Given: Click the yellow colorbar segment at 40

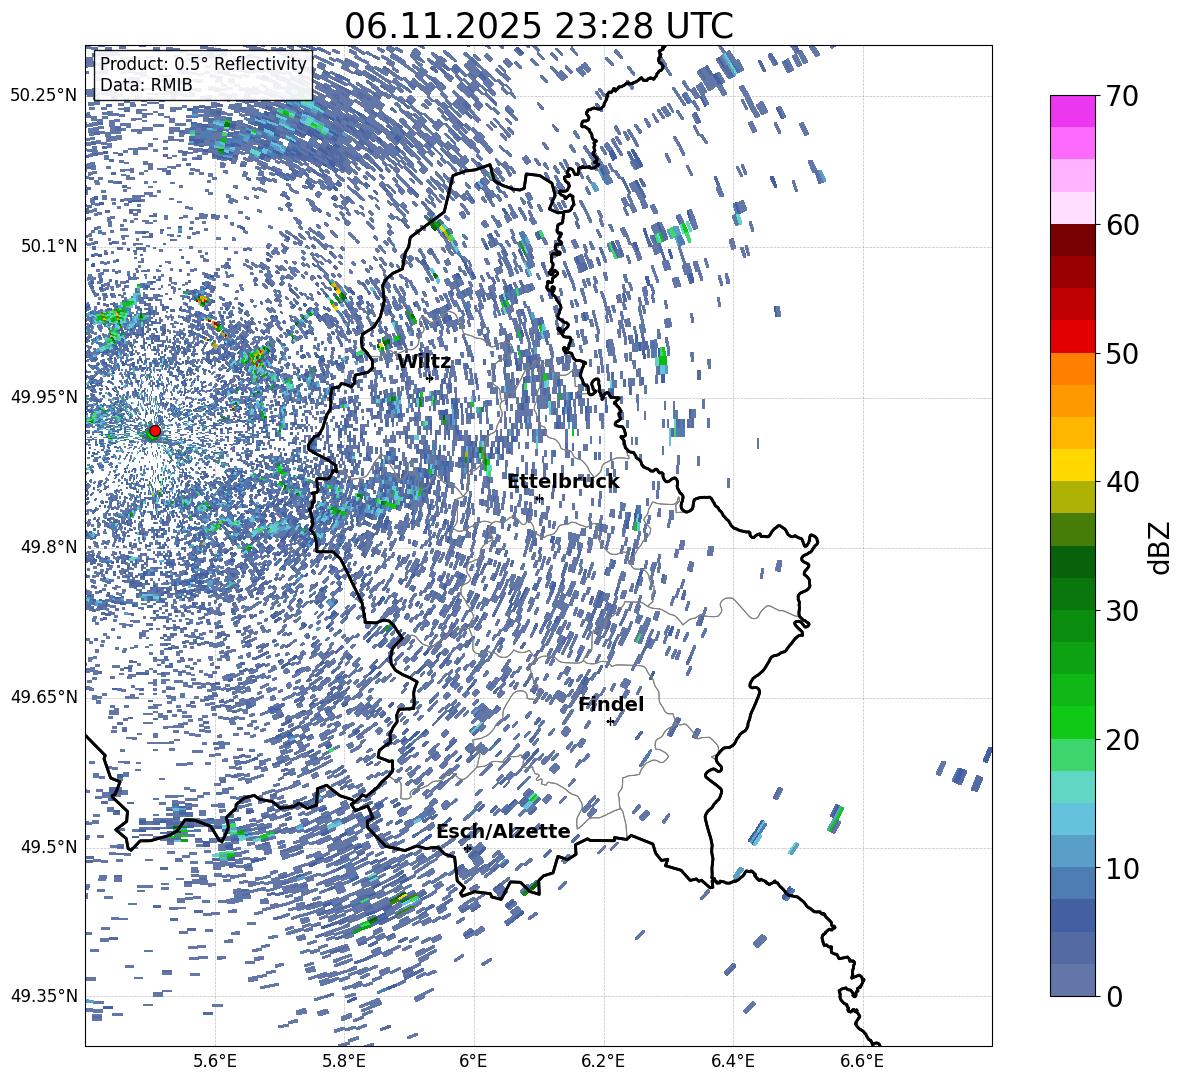Looking at the screenshot, I should 1072,465.
